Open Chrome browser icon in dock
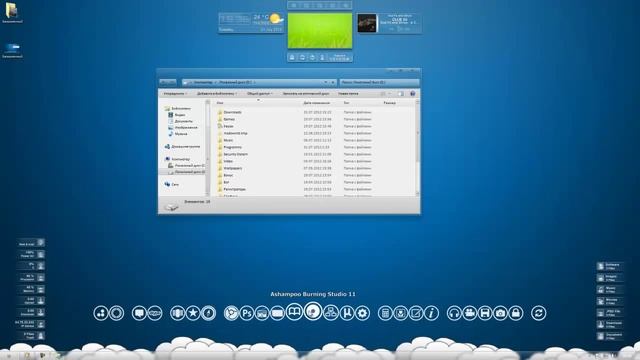 coord(231,313)
